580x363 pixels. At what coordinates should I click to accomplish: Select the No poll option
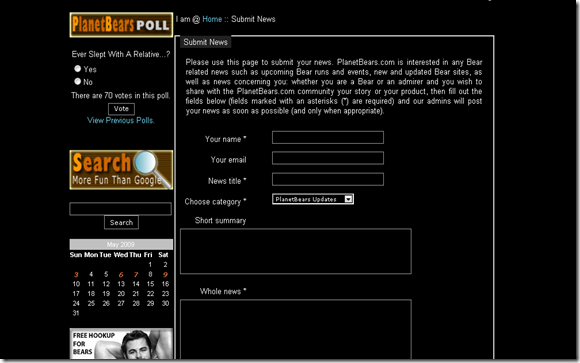pos(78,81)
